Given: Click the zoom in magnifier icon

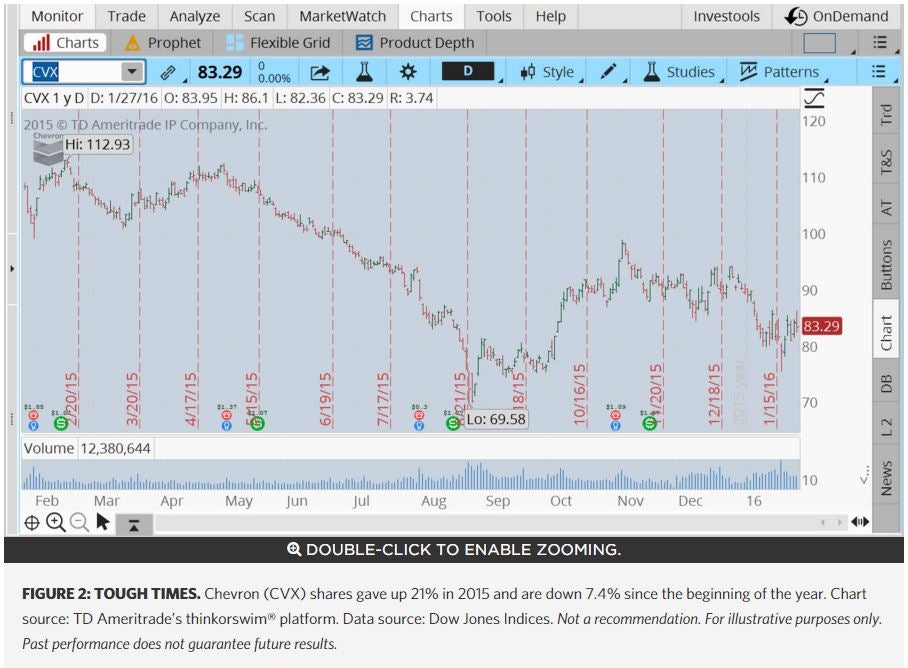Looking at the screenshot, I should 56,523.
